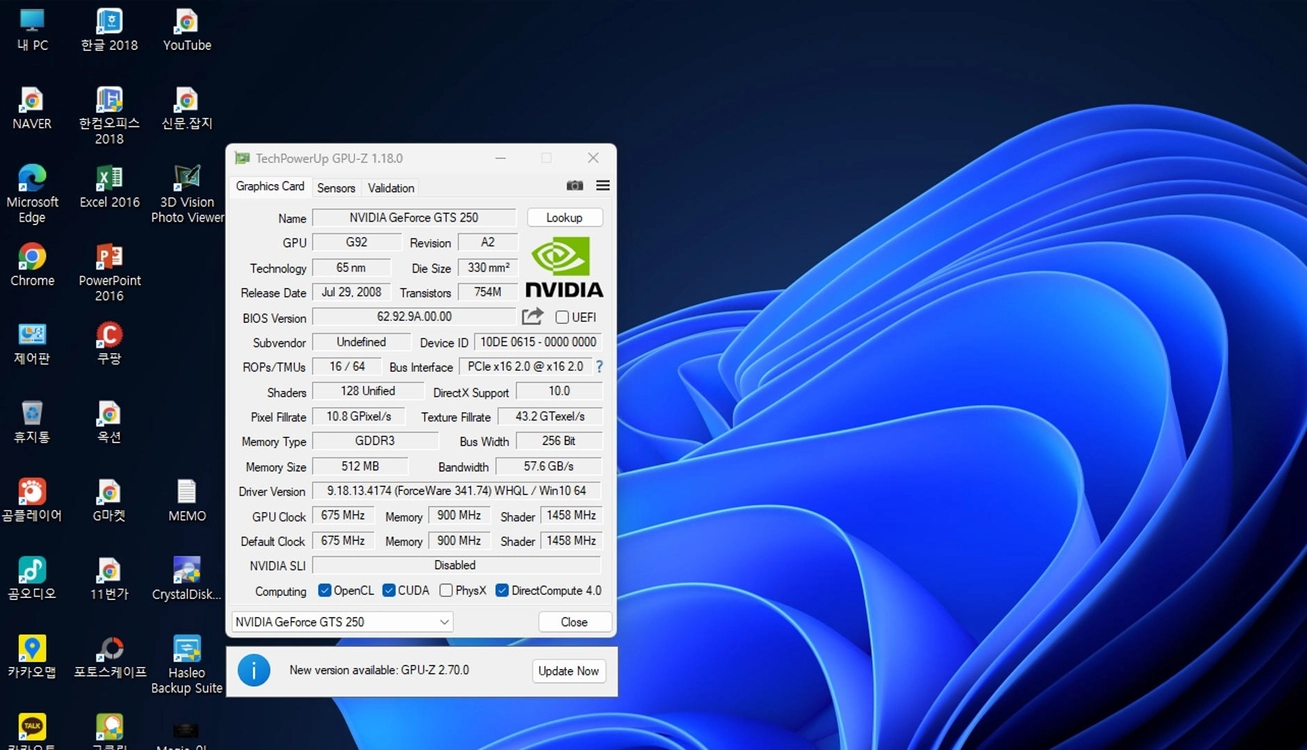Open the 옥션 desktop shortcut
The image size is (1307, 750).
(109, 421)
